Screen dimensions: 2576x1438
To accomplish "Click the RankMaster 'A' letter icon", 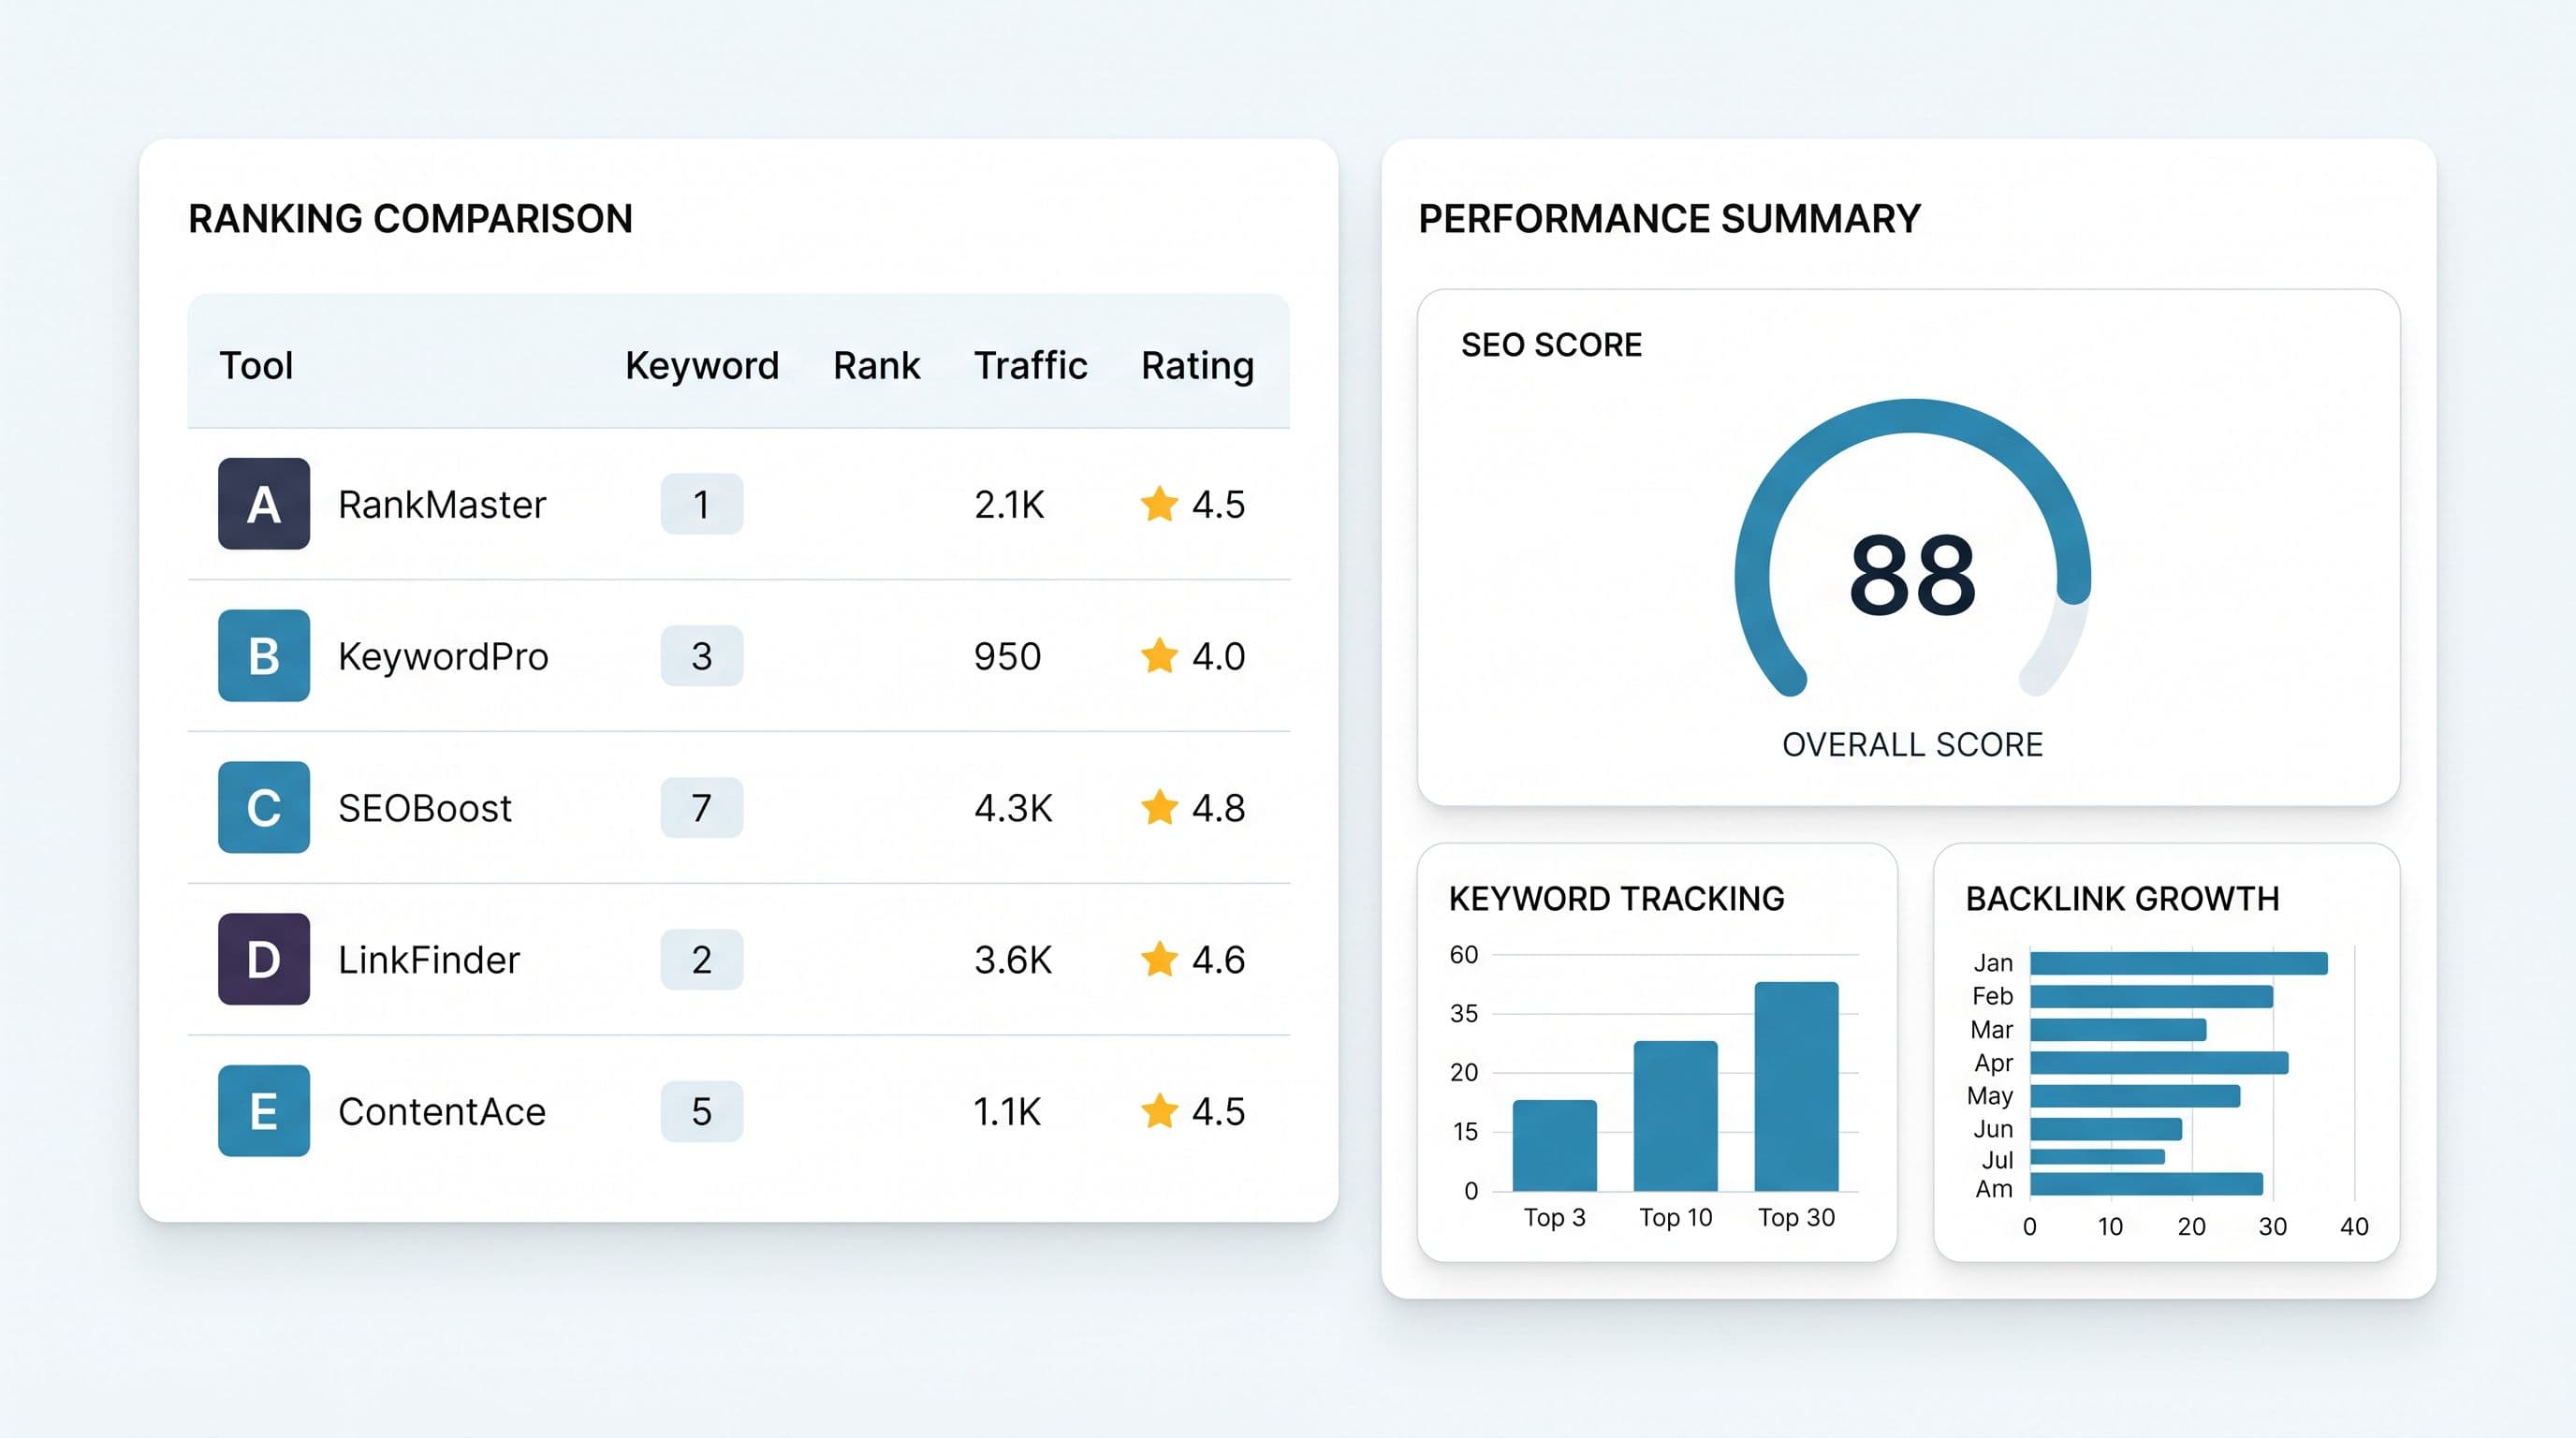I will [x=264, y=504].
